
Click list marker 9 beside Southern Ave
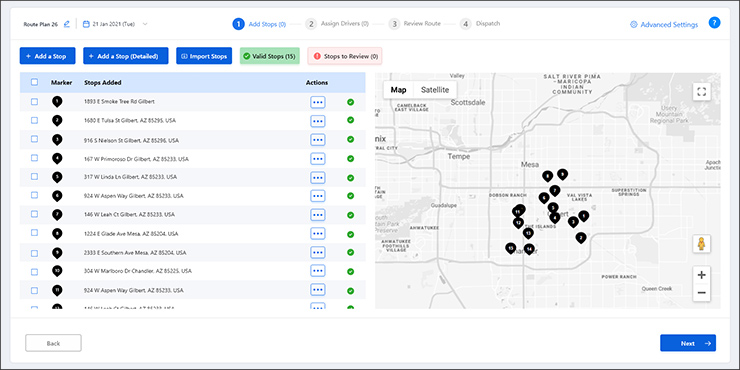click(57, 252)
